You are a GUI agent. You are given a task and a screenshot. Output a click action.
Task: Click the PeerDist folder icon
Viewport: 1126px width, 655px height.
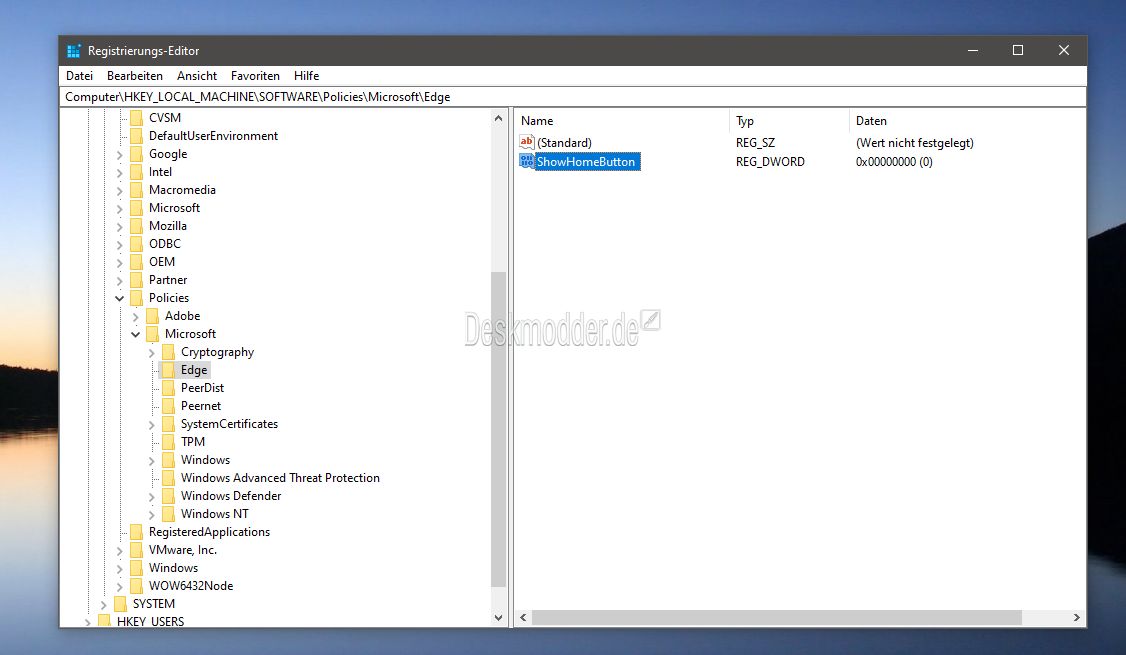pyautogui.click(x=168, y=388)
